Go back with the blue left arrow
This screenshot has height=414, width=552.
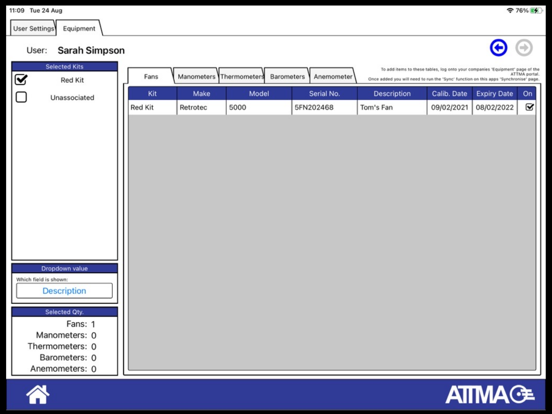point(498,48)
